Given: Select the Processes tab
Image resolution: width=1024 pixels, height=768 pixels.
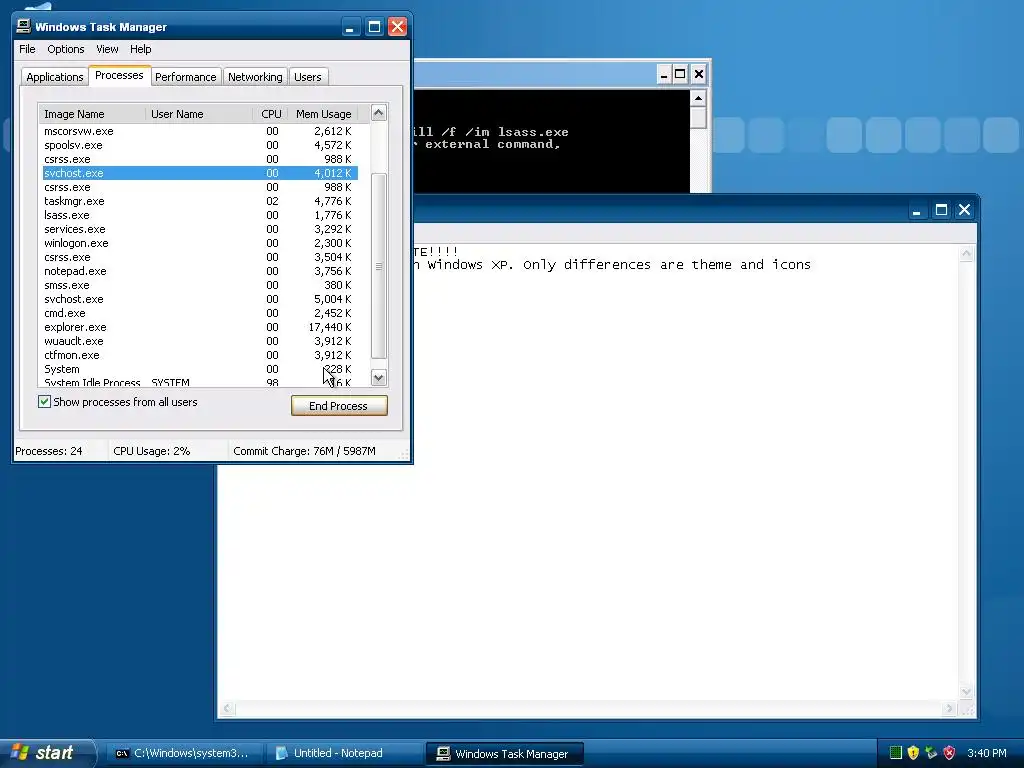Looking at the screenshot, I should [119, 75].
